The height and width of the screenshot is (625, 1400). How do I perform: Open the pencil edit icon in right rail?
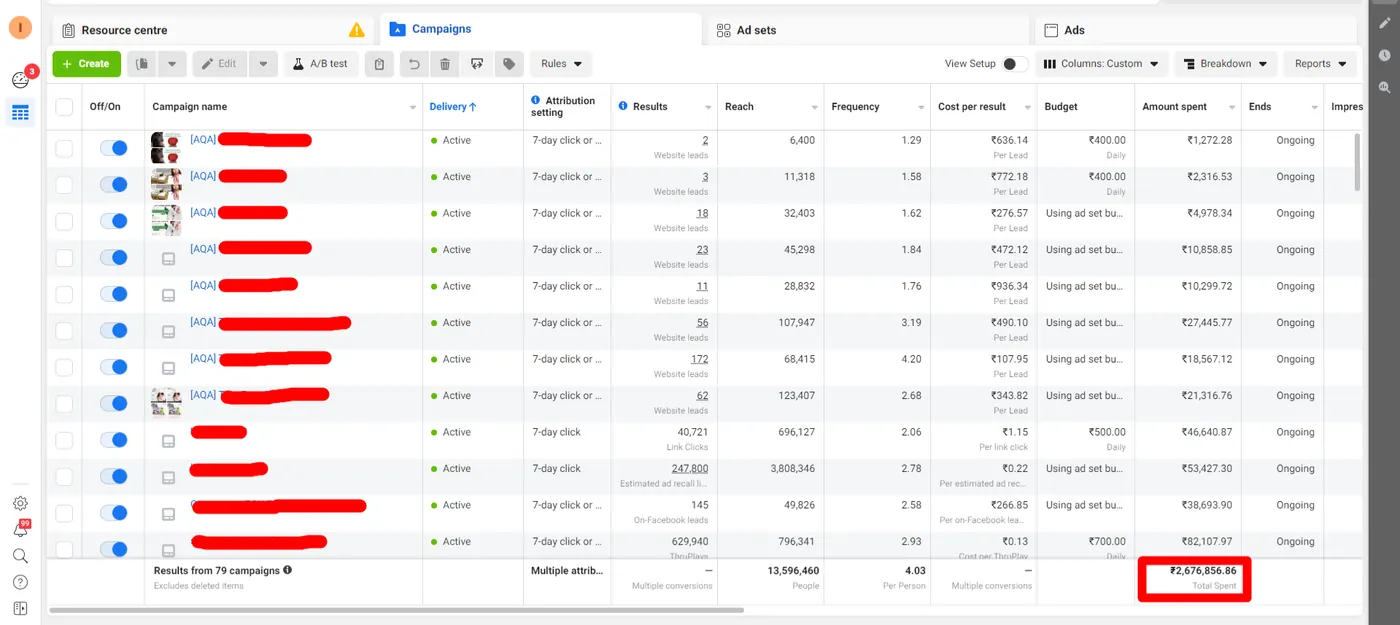point(1385,23)
